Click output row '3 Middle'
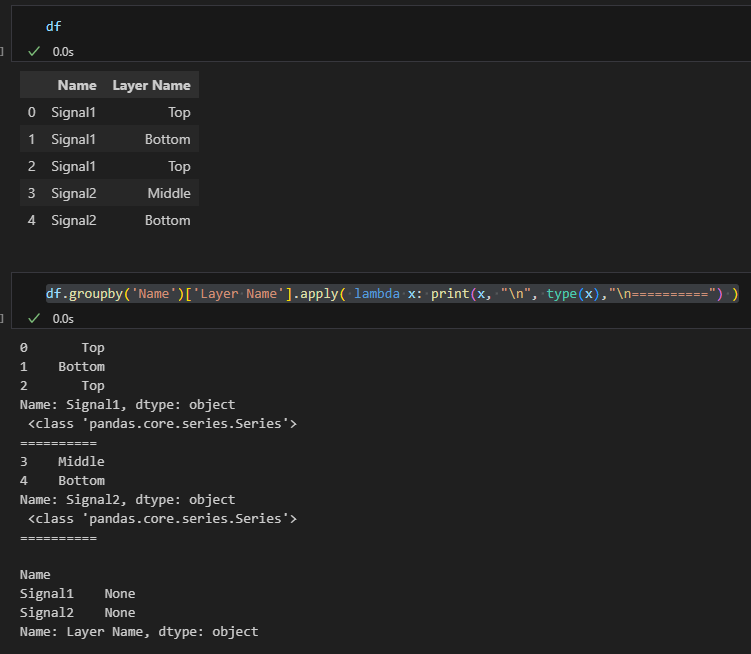 [62, 461]
